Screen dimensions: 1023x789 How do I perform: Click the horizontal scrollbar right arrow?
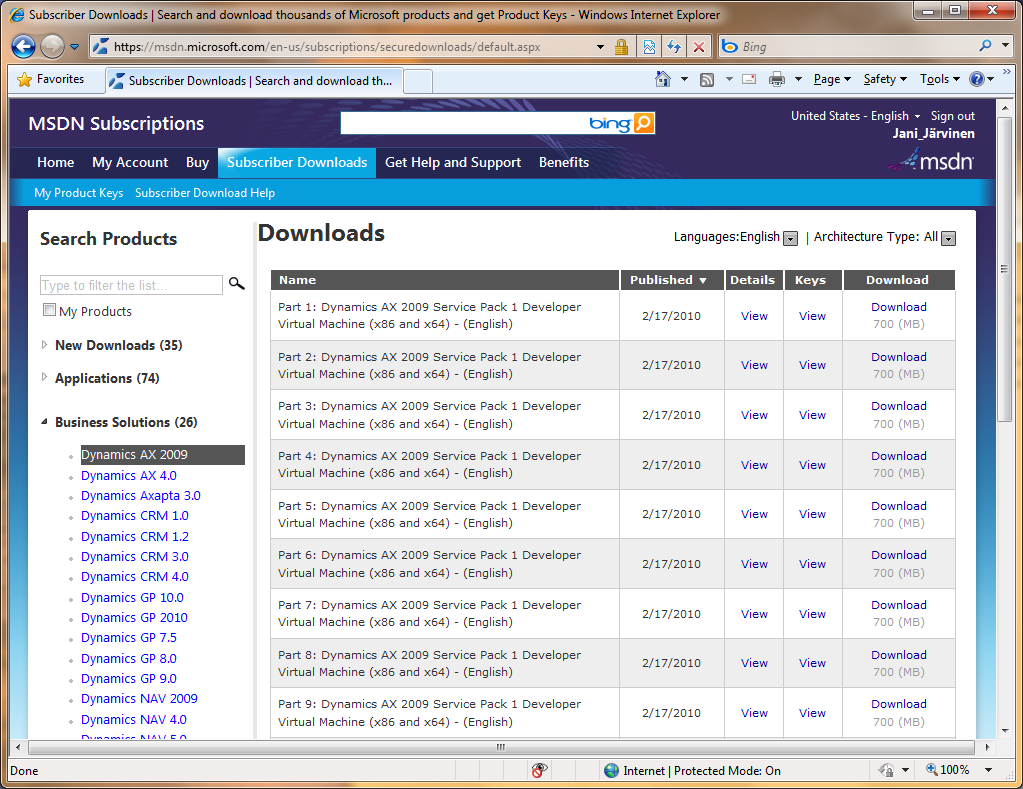(988, 747)
